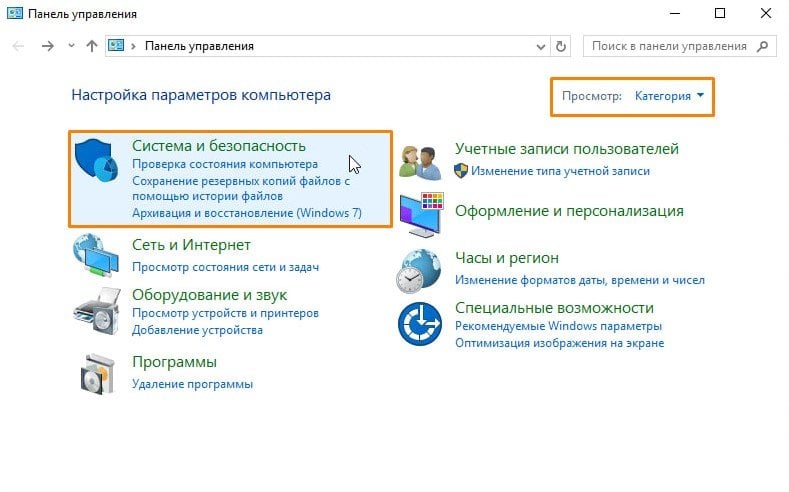The width and height of the screenshot is (789, 492).
Task: Open Просмотр состояния сети и задач
Action: (x=225, y=267)
